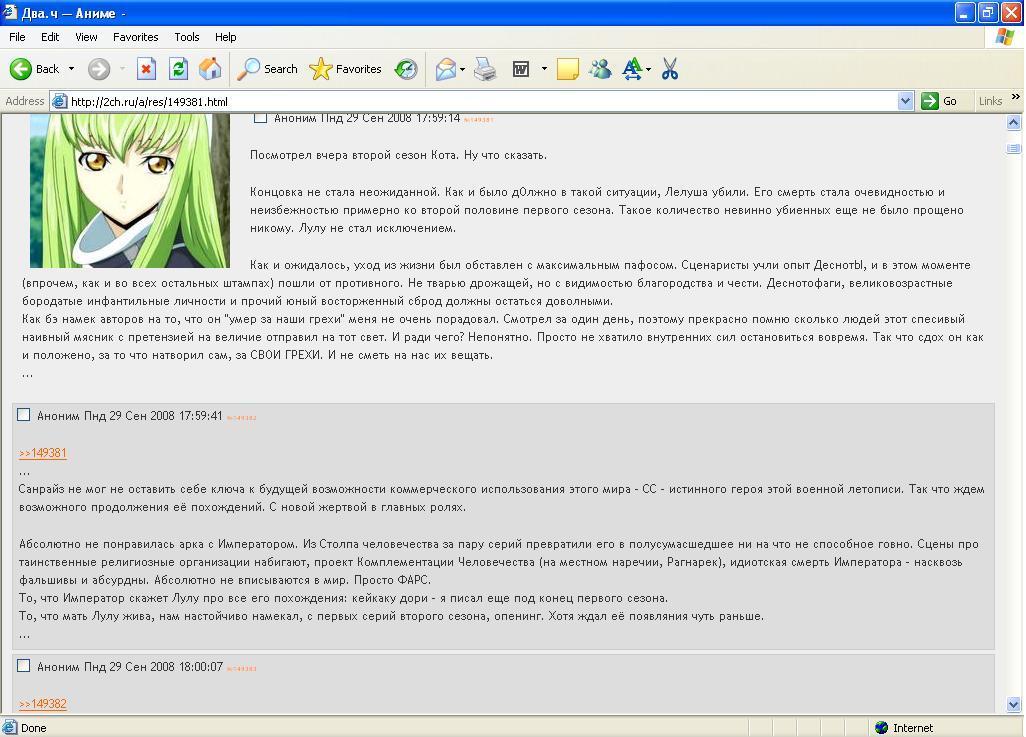Click the title bar IE page icon
This screenshot has width=1026, height=737.
pyautogui.click(x=10, y=12)
